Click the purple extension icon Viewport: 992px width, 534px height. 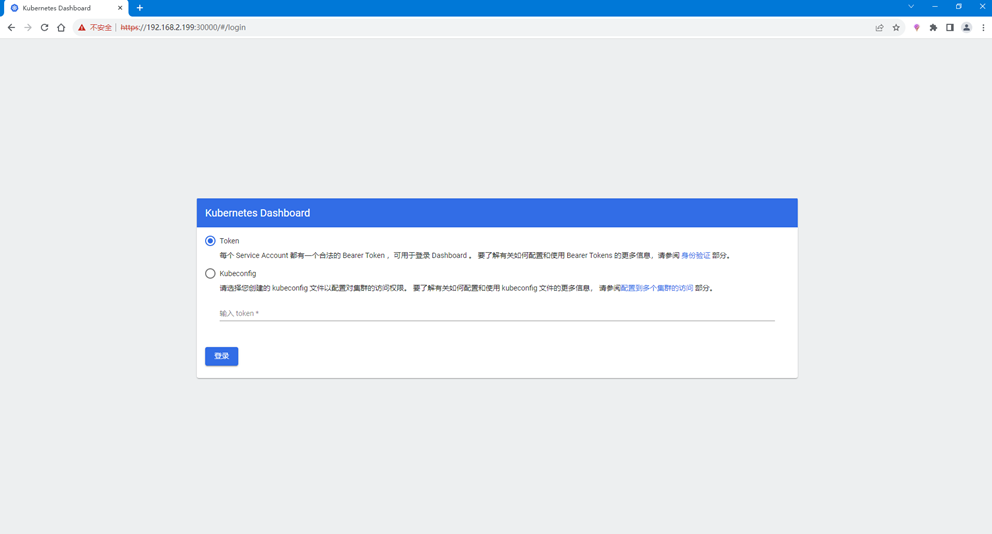click(x=916, y=27)
